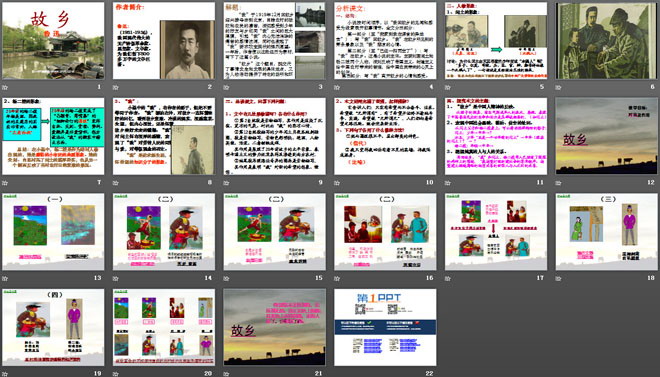Click the animation star icon under slide 15
This screenshot has width=660, height=377.
[226, 278]
